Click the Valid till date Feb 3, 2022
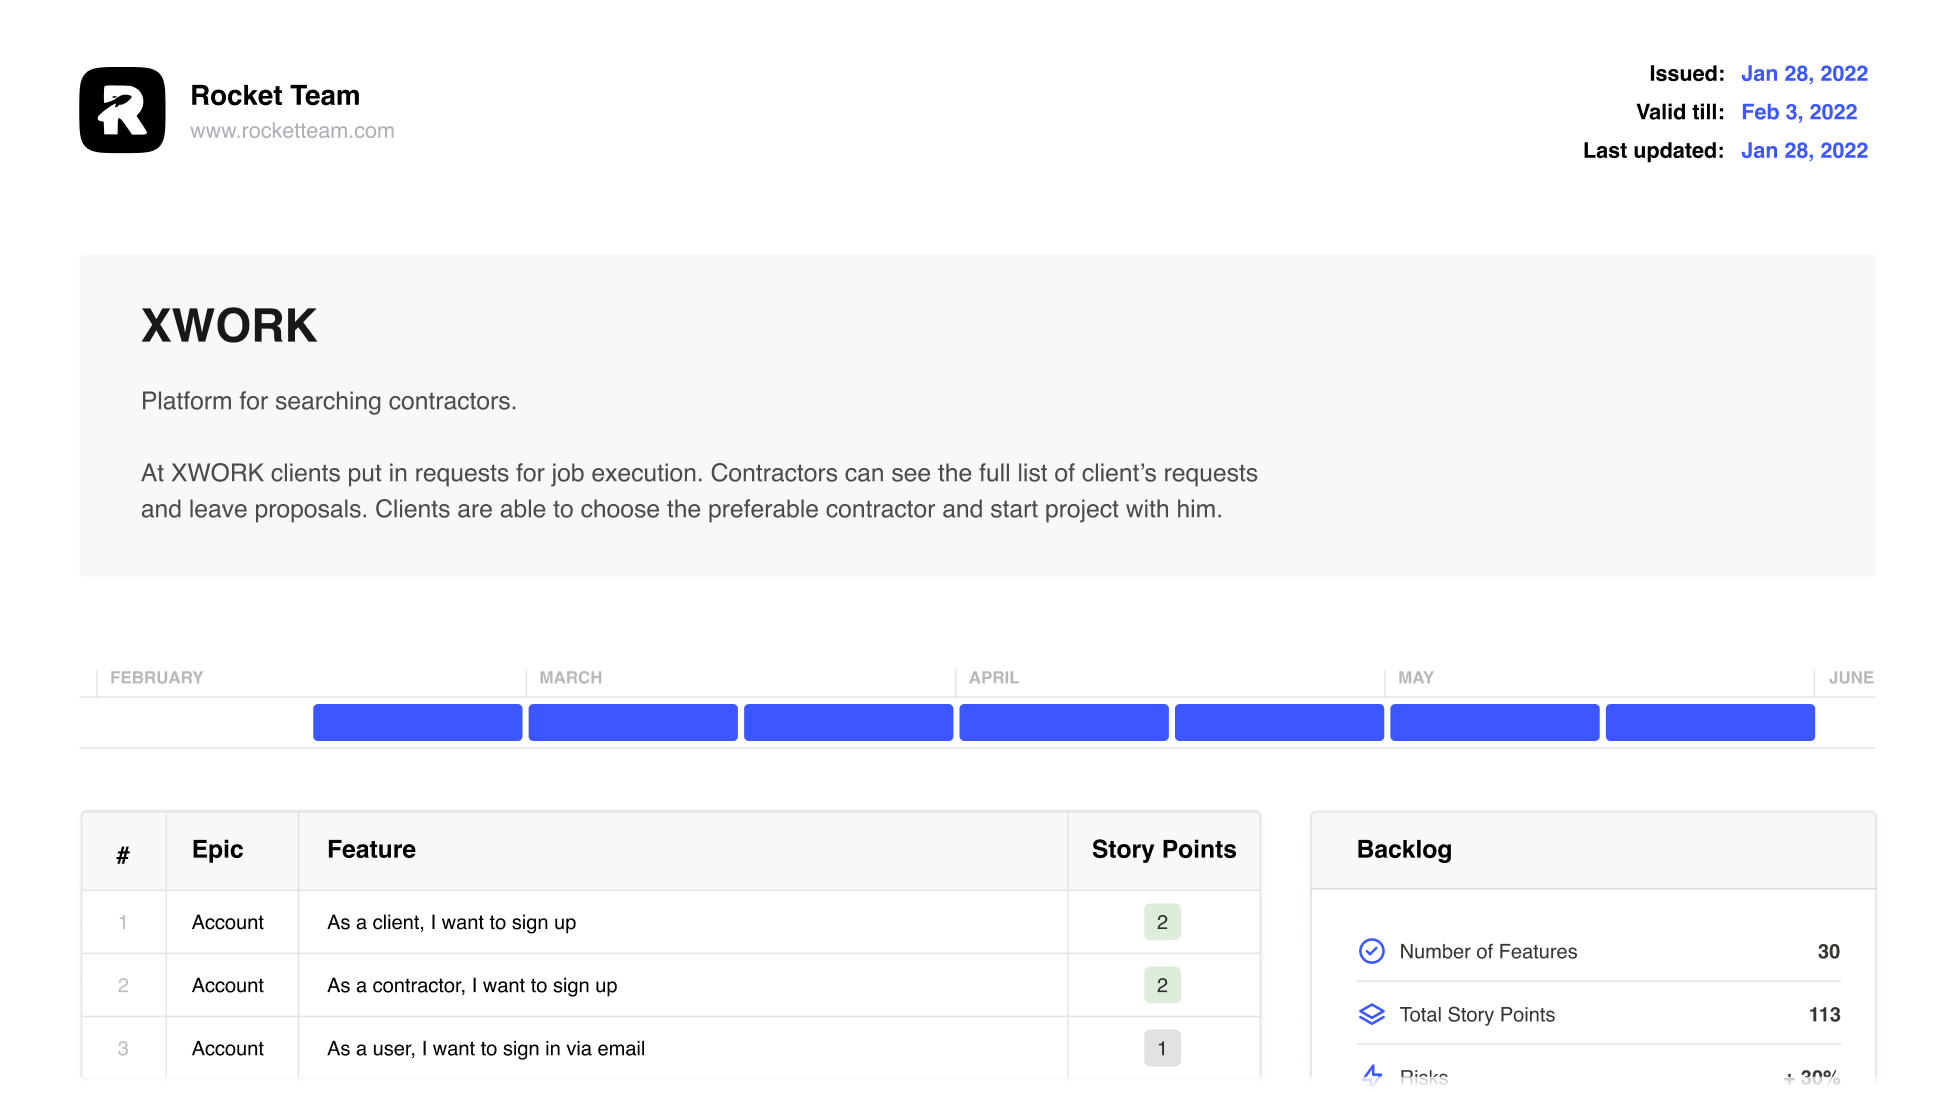The width and height of the screenshot is (1954, 1093). 1798,112
